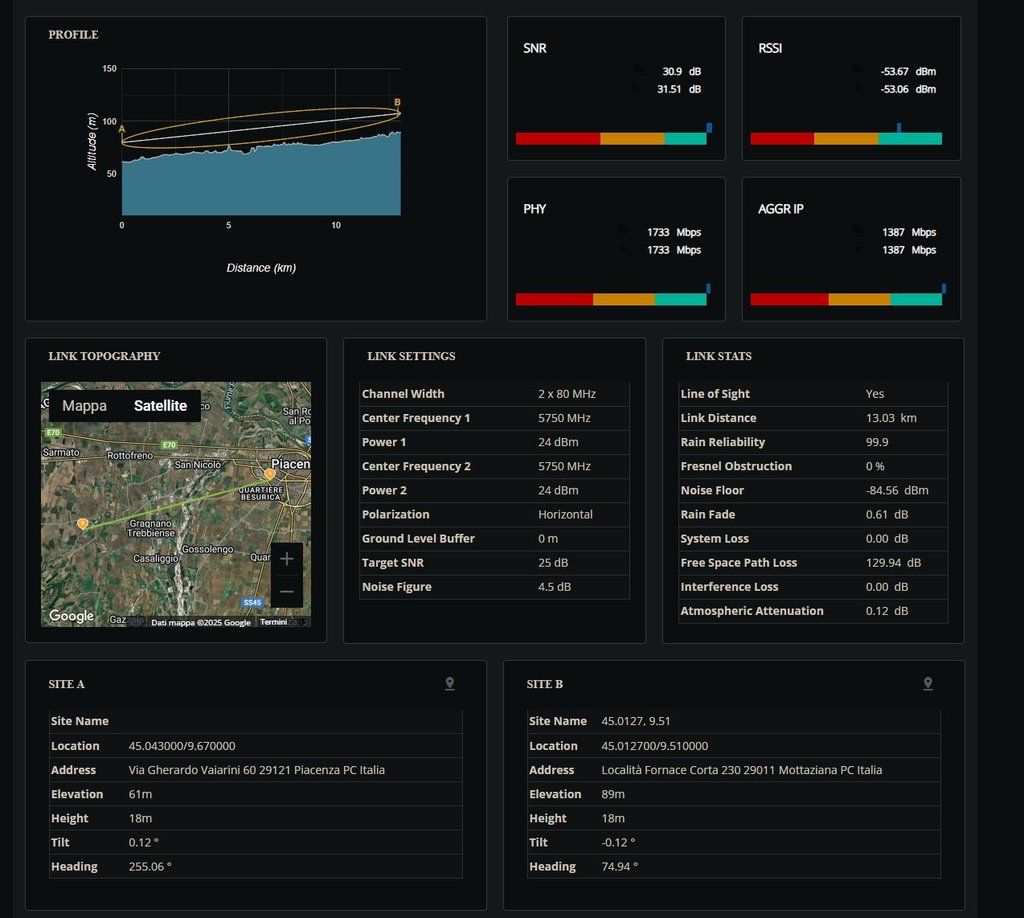Viewport: 1024px width, 918px height.
Task: Open the Termini link on the map
Action: click(273, 622)
